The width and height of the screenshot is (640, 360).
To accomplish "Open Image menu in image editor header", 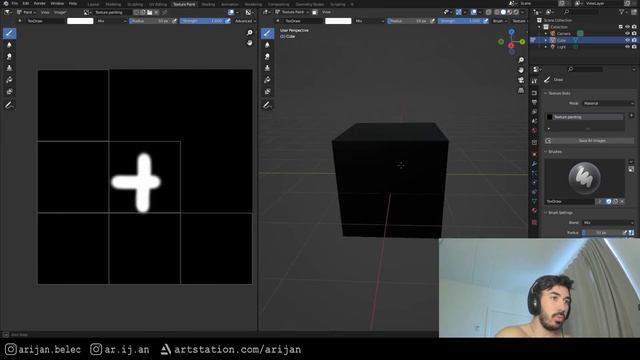I will [x=60, y=12].
